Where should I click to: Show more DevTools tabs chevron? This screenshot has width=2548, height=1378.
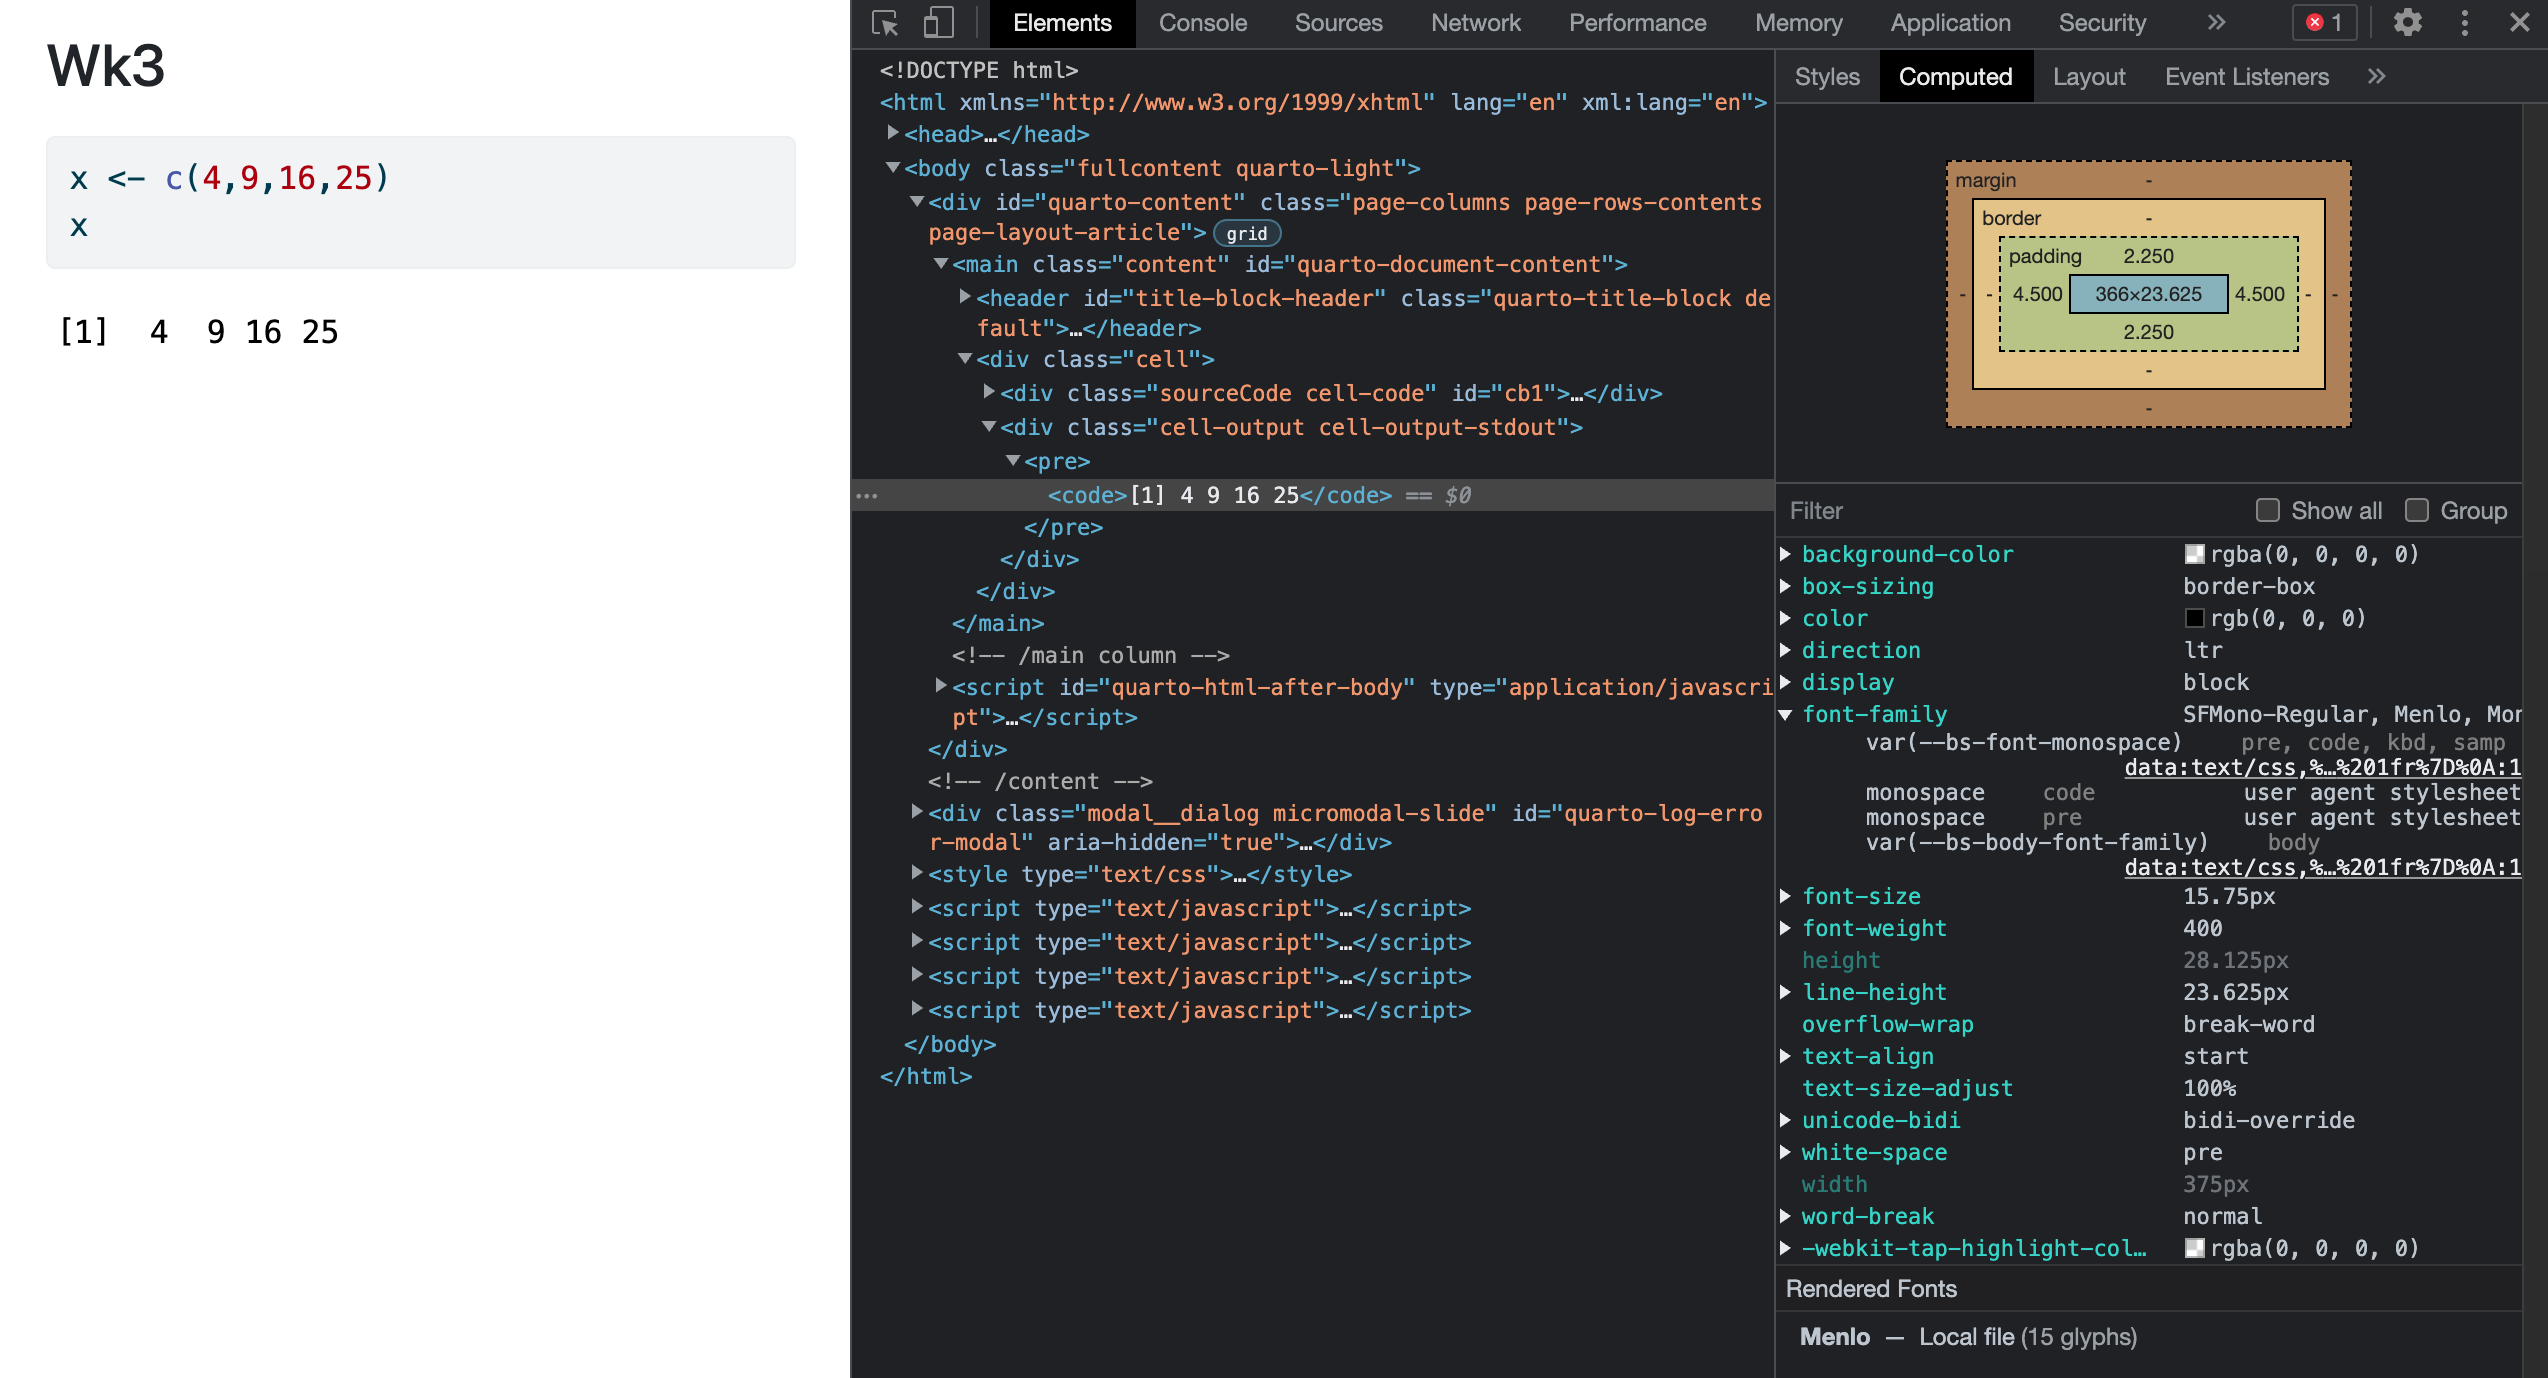click(x=2217, y=23)
